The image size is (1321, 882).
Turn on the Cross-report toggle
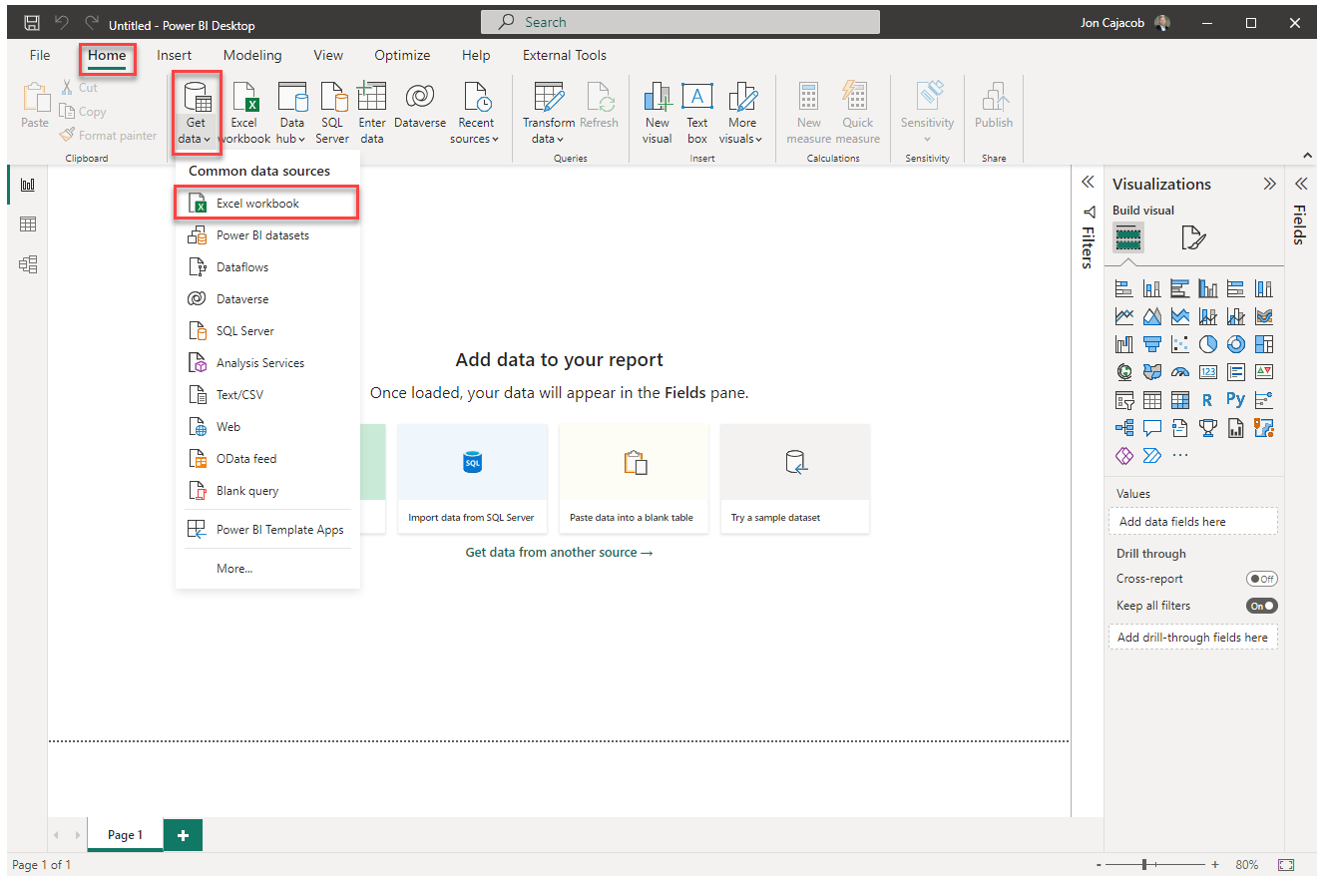(x=1262, y=579)
